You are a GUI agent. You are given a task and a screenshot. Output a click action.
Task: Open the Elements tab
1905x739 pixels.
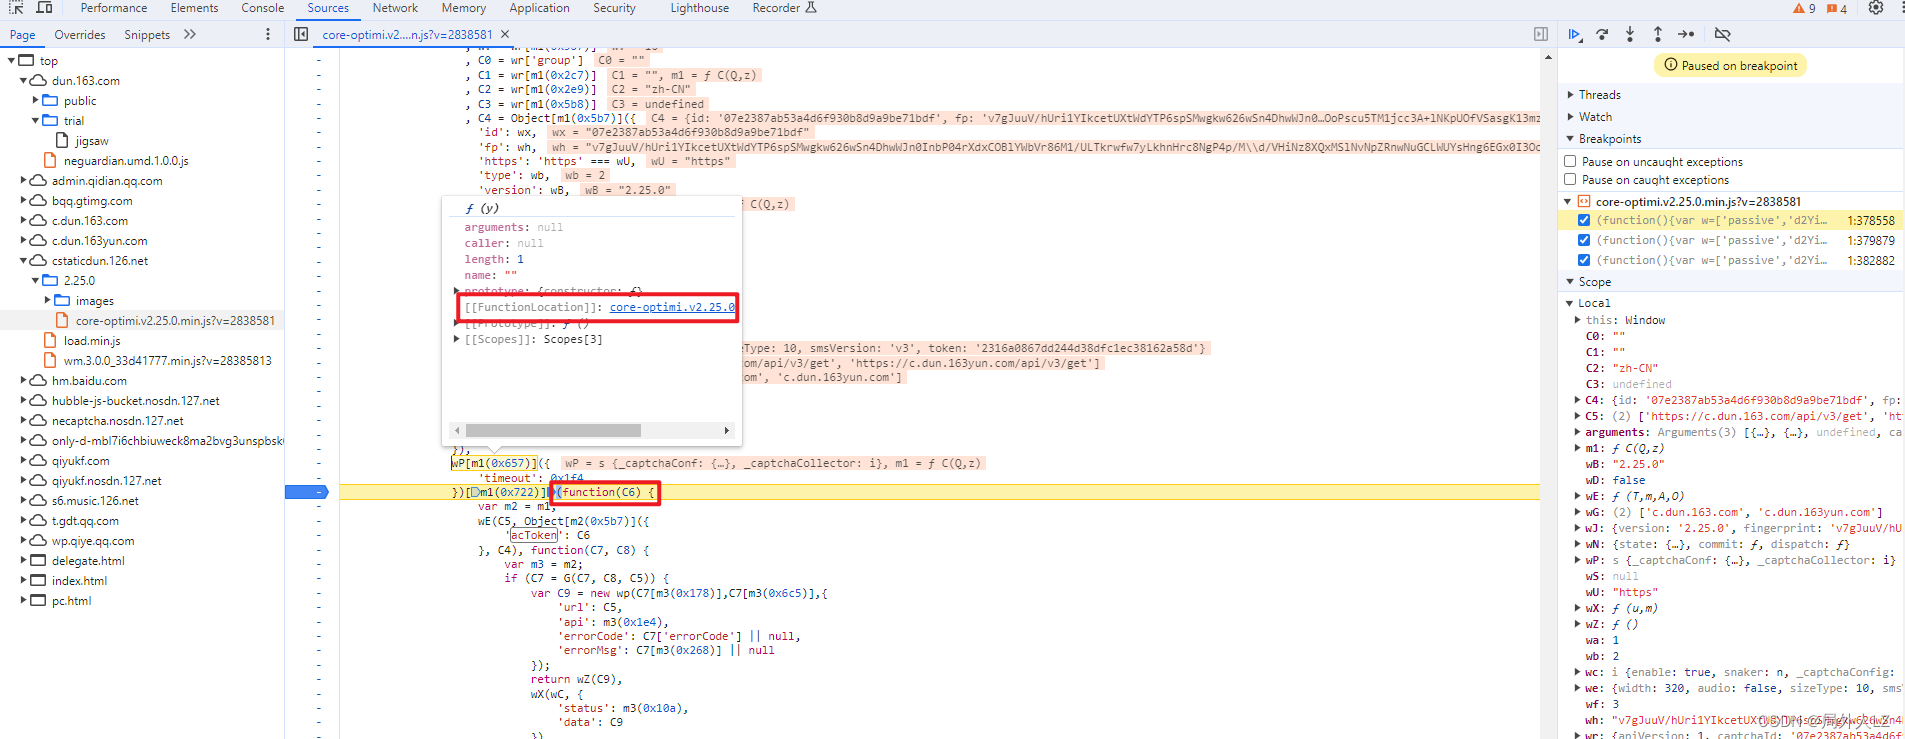click(194, 8)
